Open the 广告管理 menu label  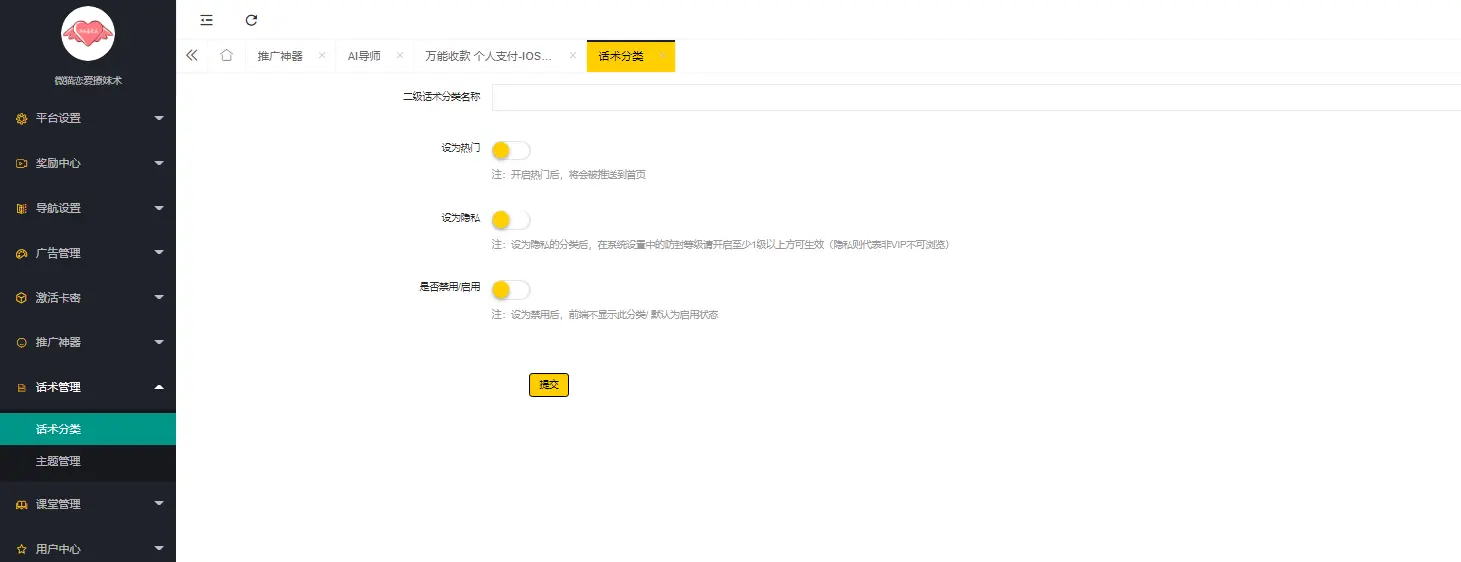coord(58,253)
